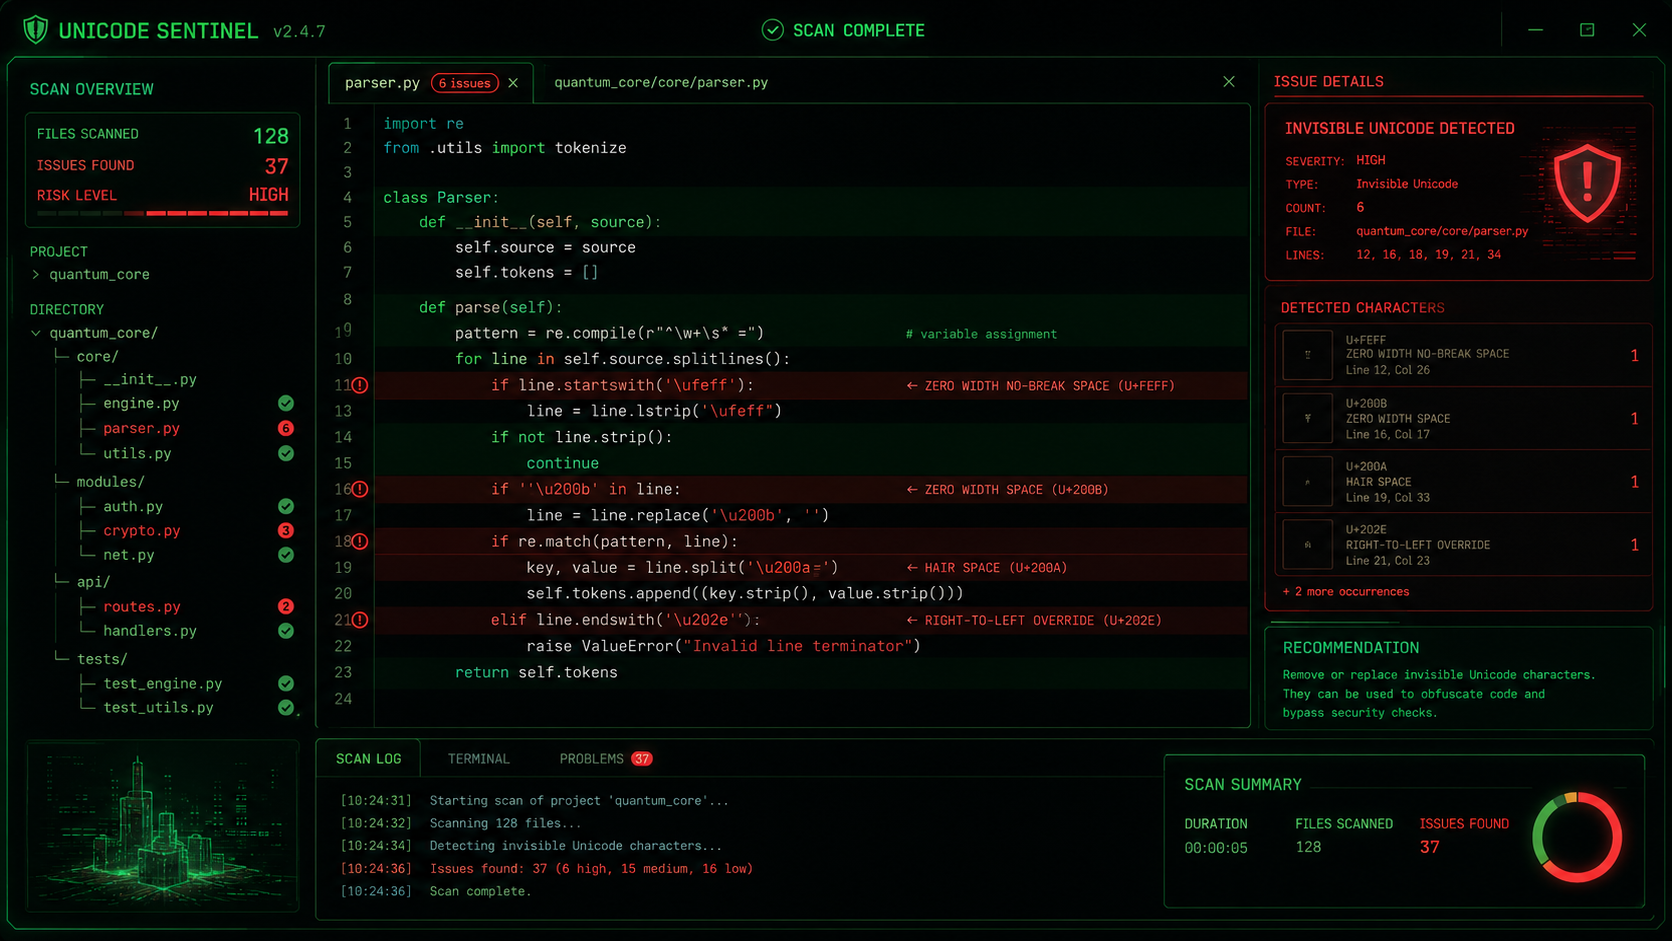
Task: Click the green check status next to utils.py
Action: tap(286, 453)
